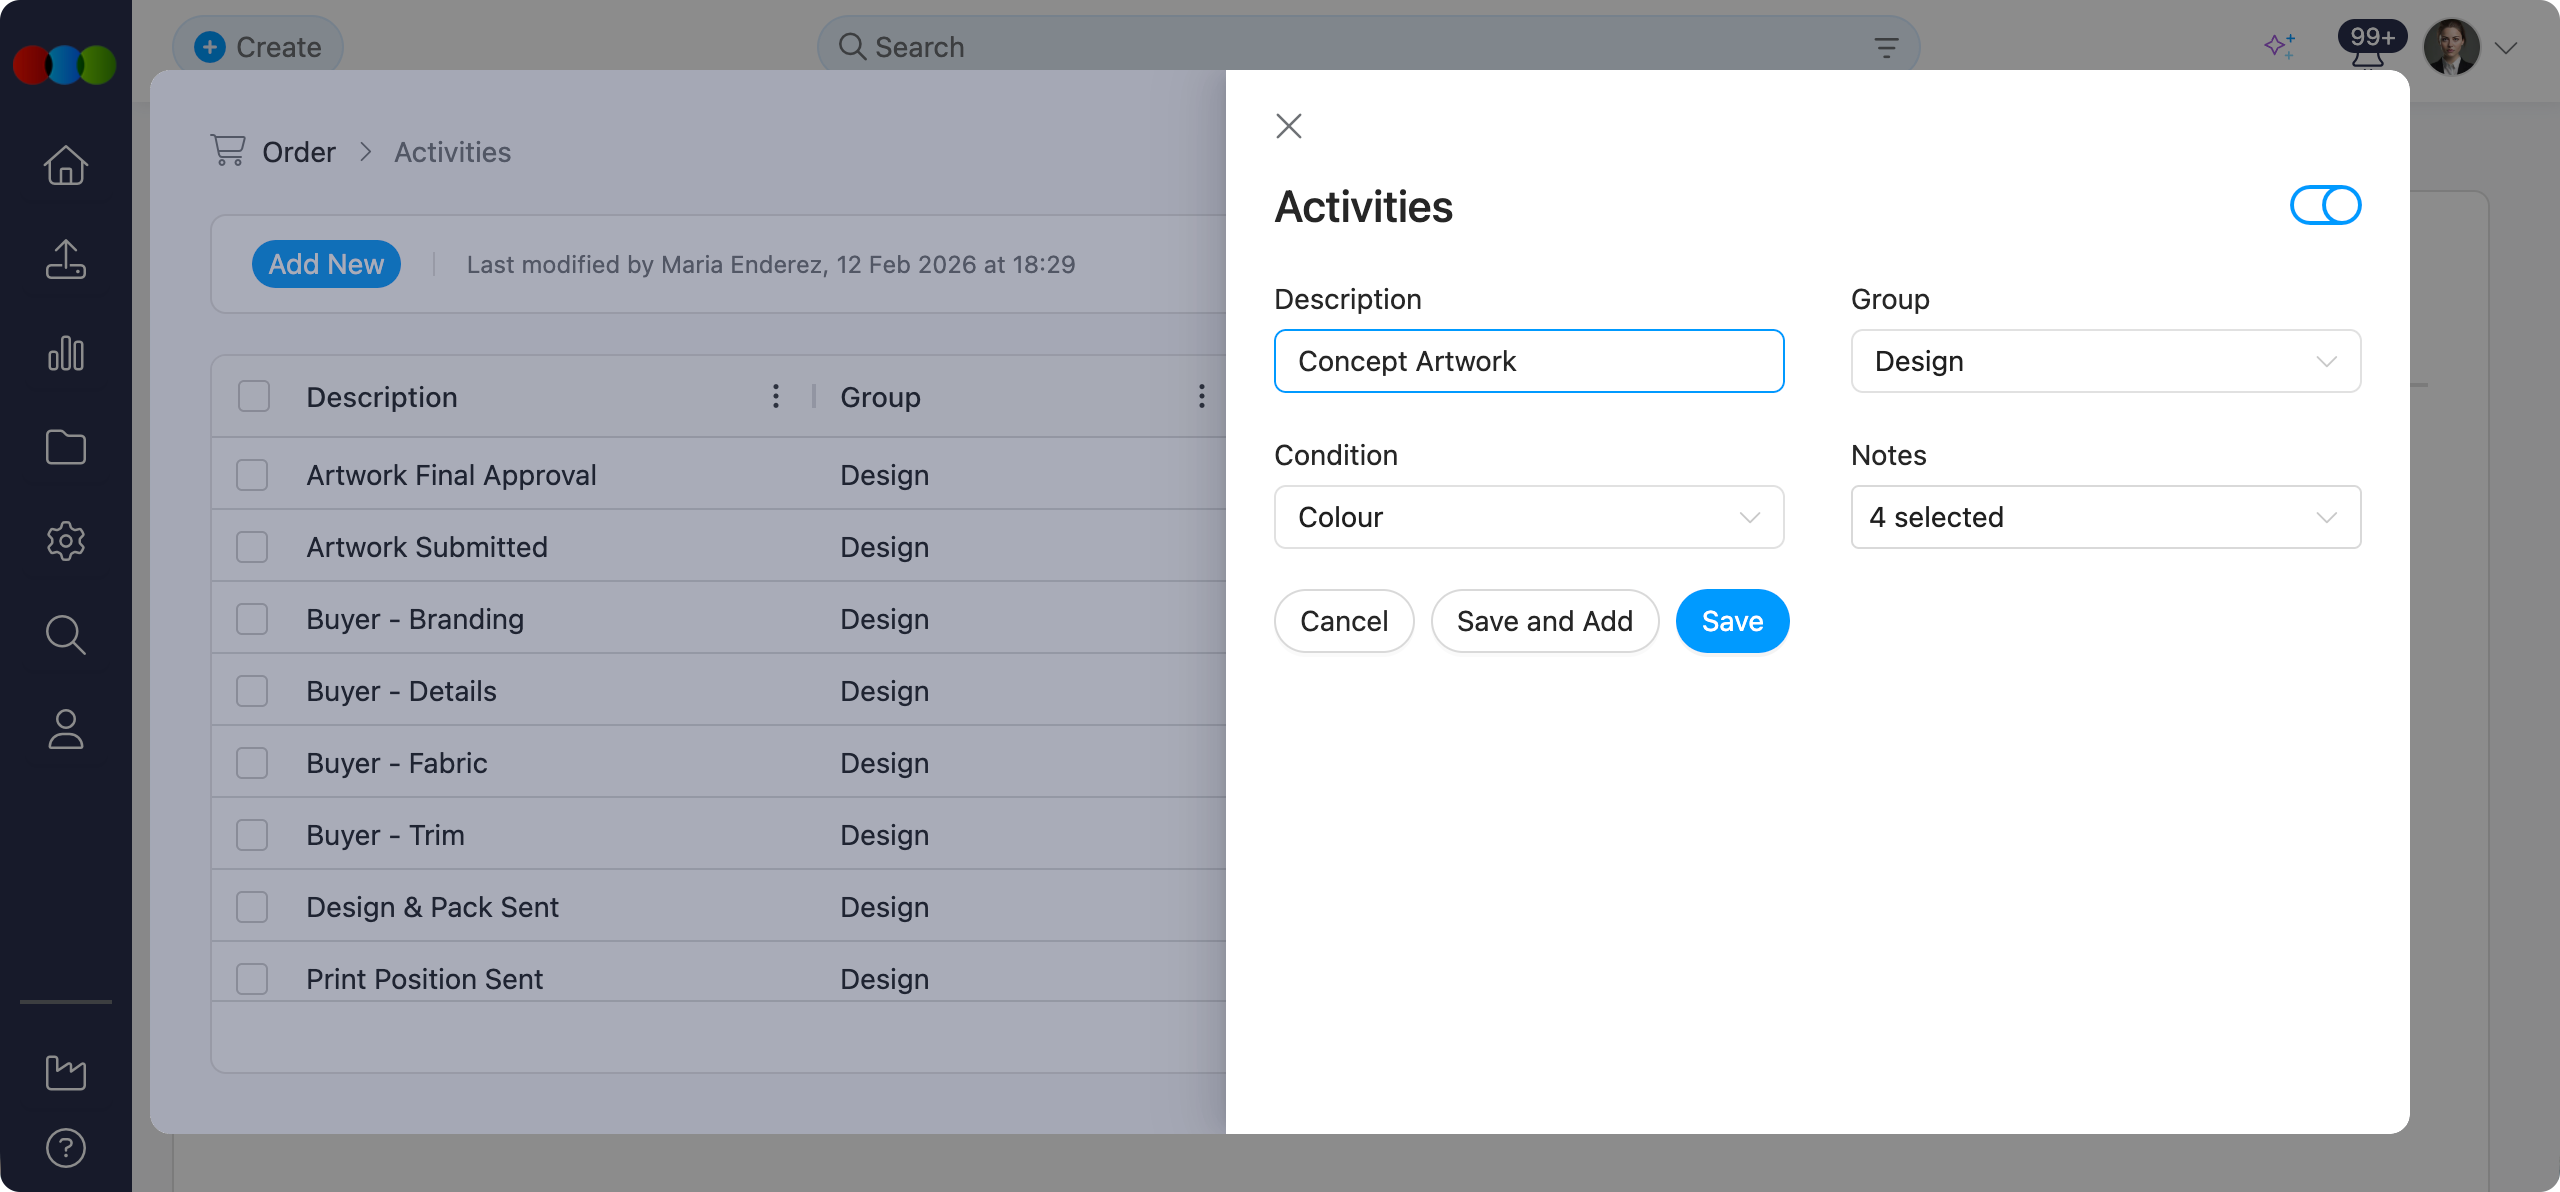The image size is (2560, 1192).
Task: Check the Artwork Final Approval checkbox
Action: pos(252,474)
